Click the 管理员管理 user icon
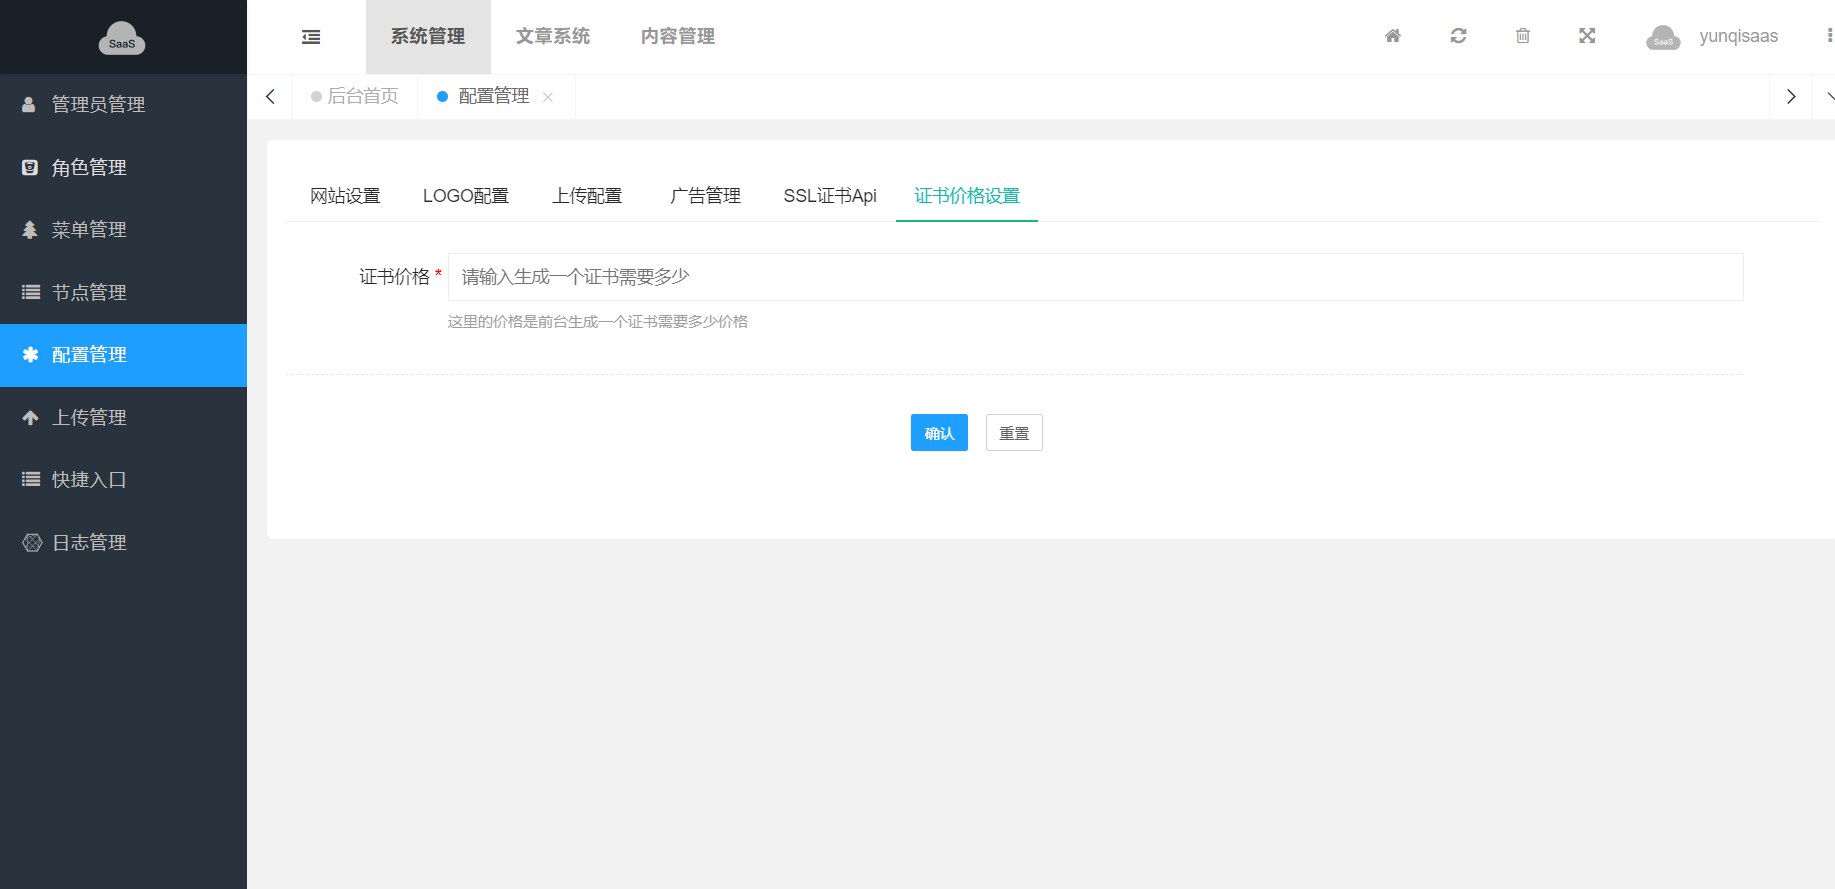1835x889 pixels. [x=29, y=104]
